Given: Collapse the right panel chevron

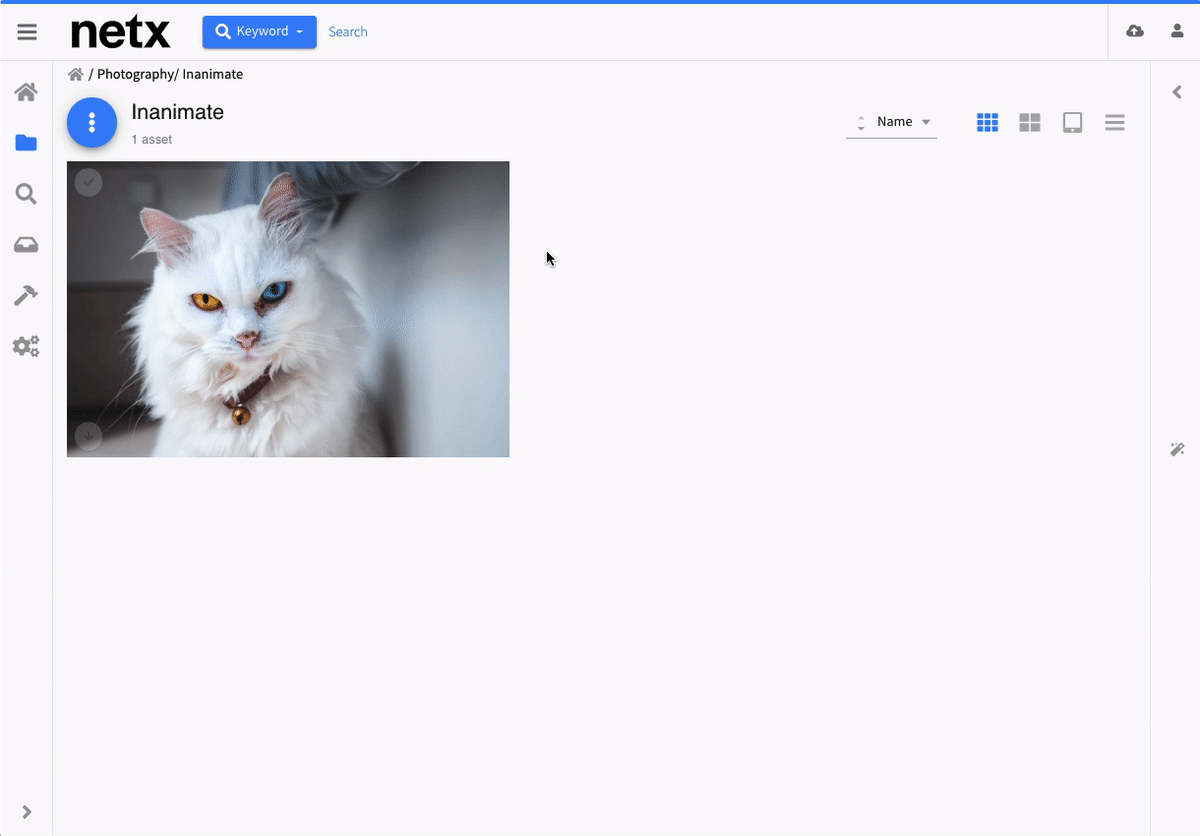Looking at the screenshot, I should [1177, 92].
